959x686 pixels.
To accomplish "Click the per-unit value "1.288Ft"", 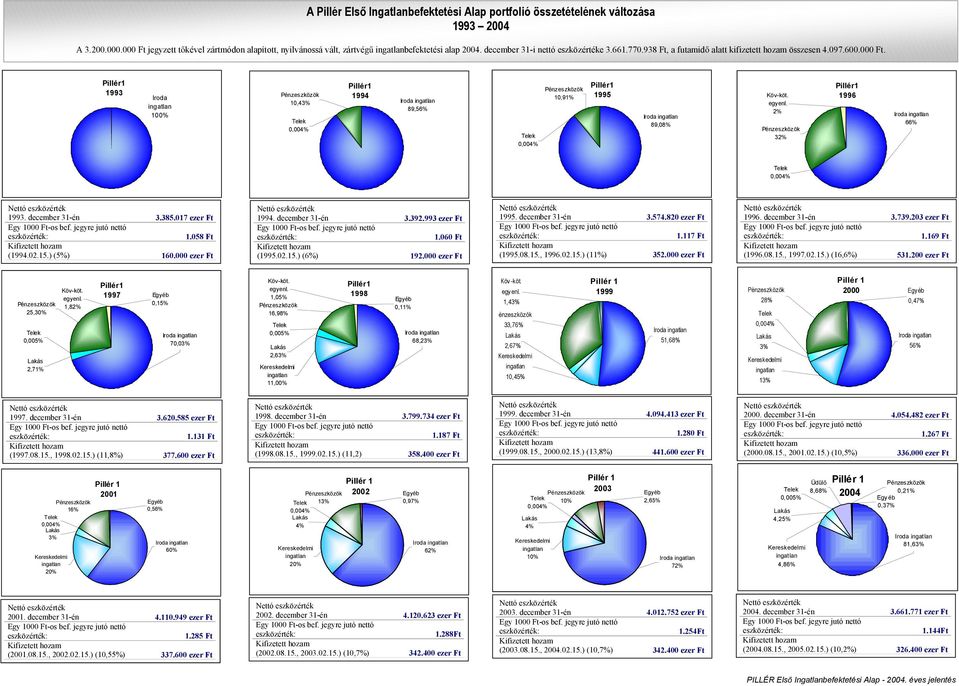I will point(448,635).
